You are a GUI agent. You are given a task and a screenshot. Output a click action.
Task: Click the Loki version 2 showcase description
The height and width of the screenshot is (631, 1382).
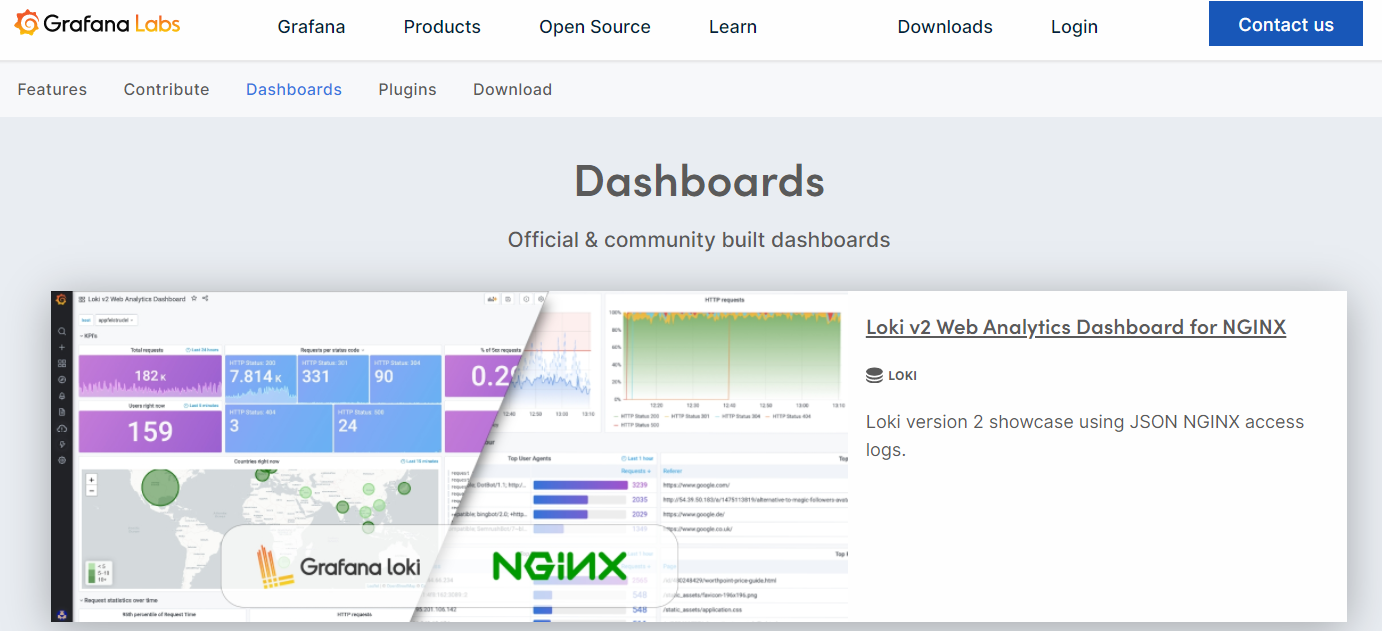click(1085, 436)
